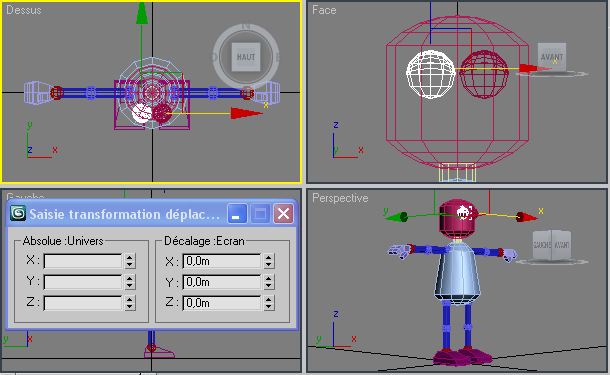Open the Perspective viewport label menu

tap(340, 198)
